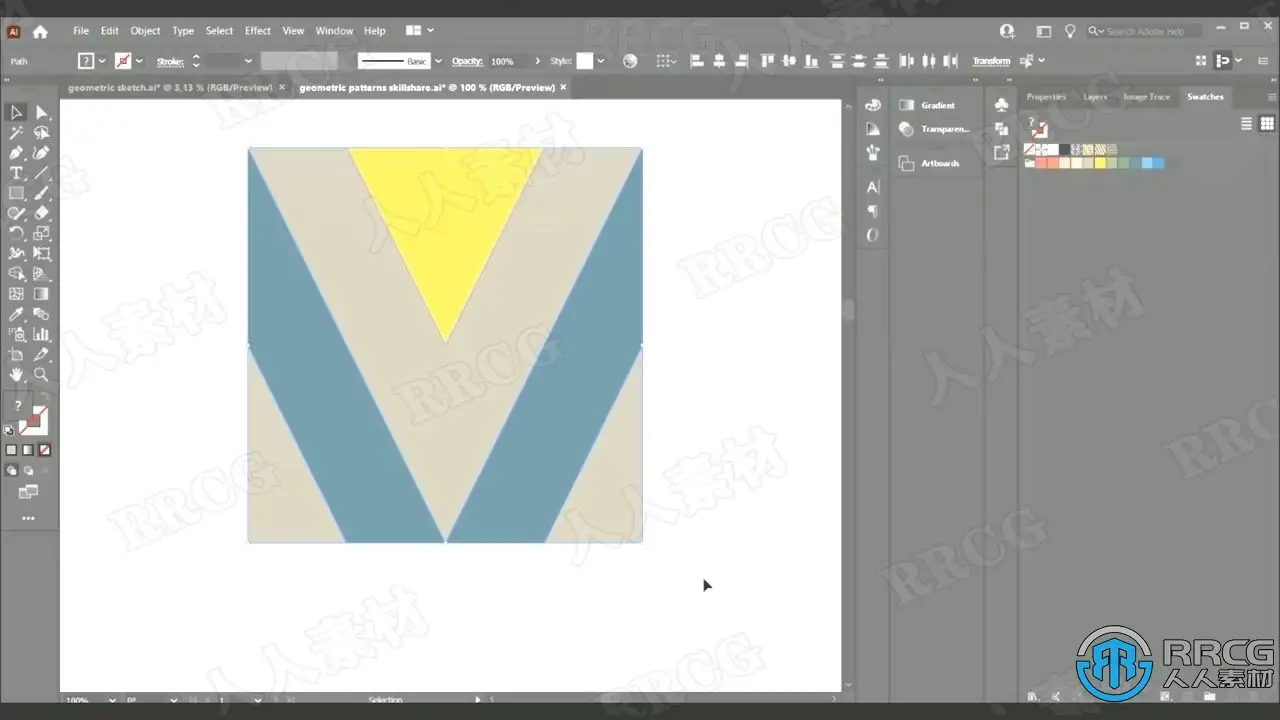Expand the stroke weight dropdown

pos(248,61)
